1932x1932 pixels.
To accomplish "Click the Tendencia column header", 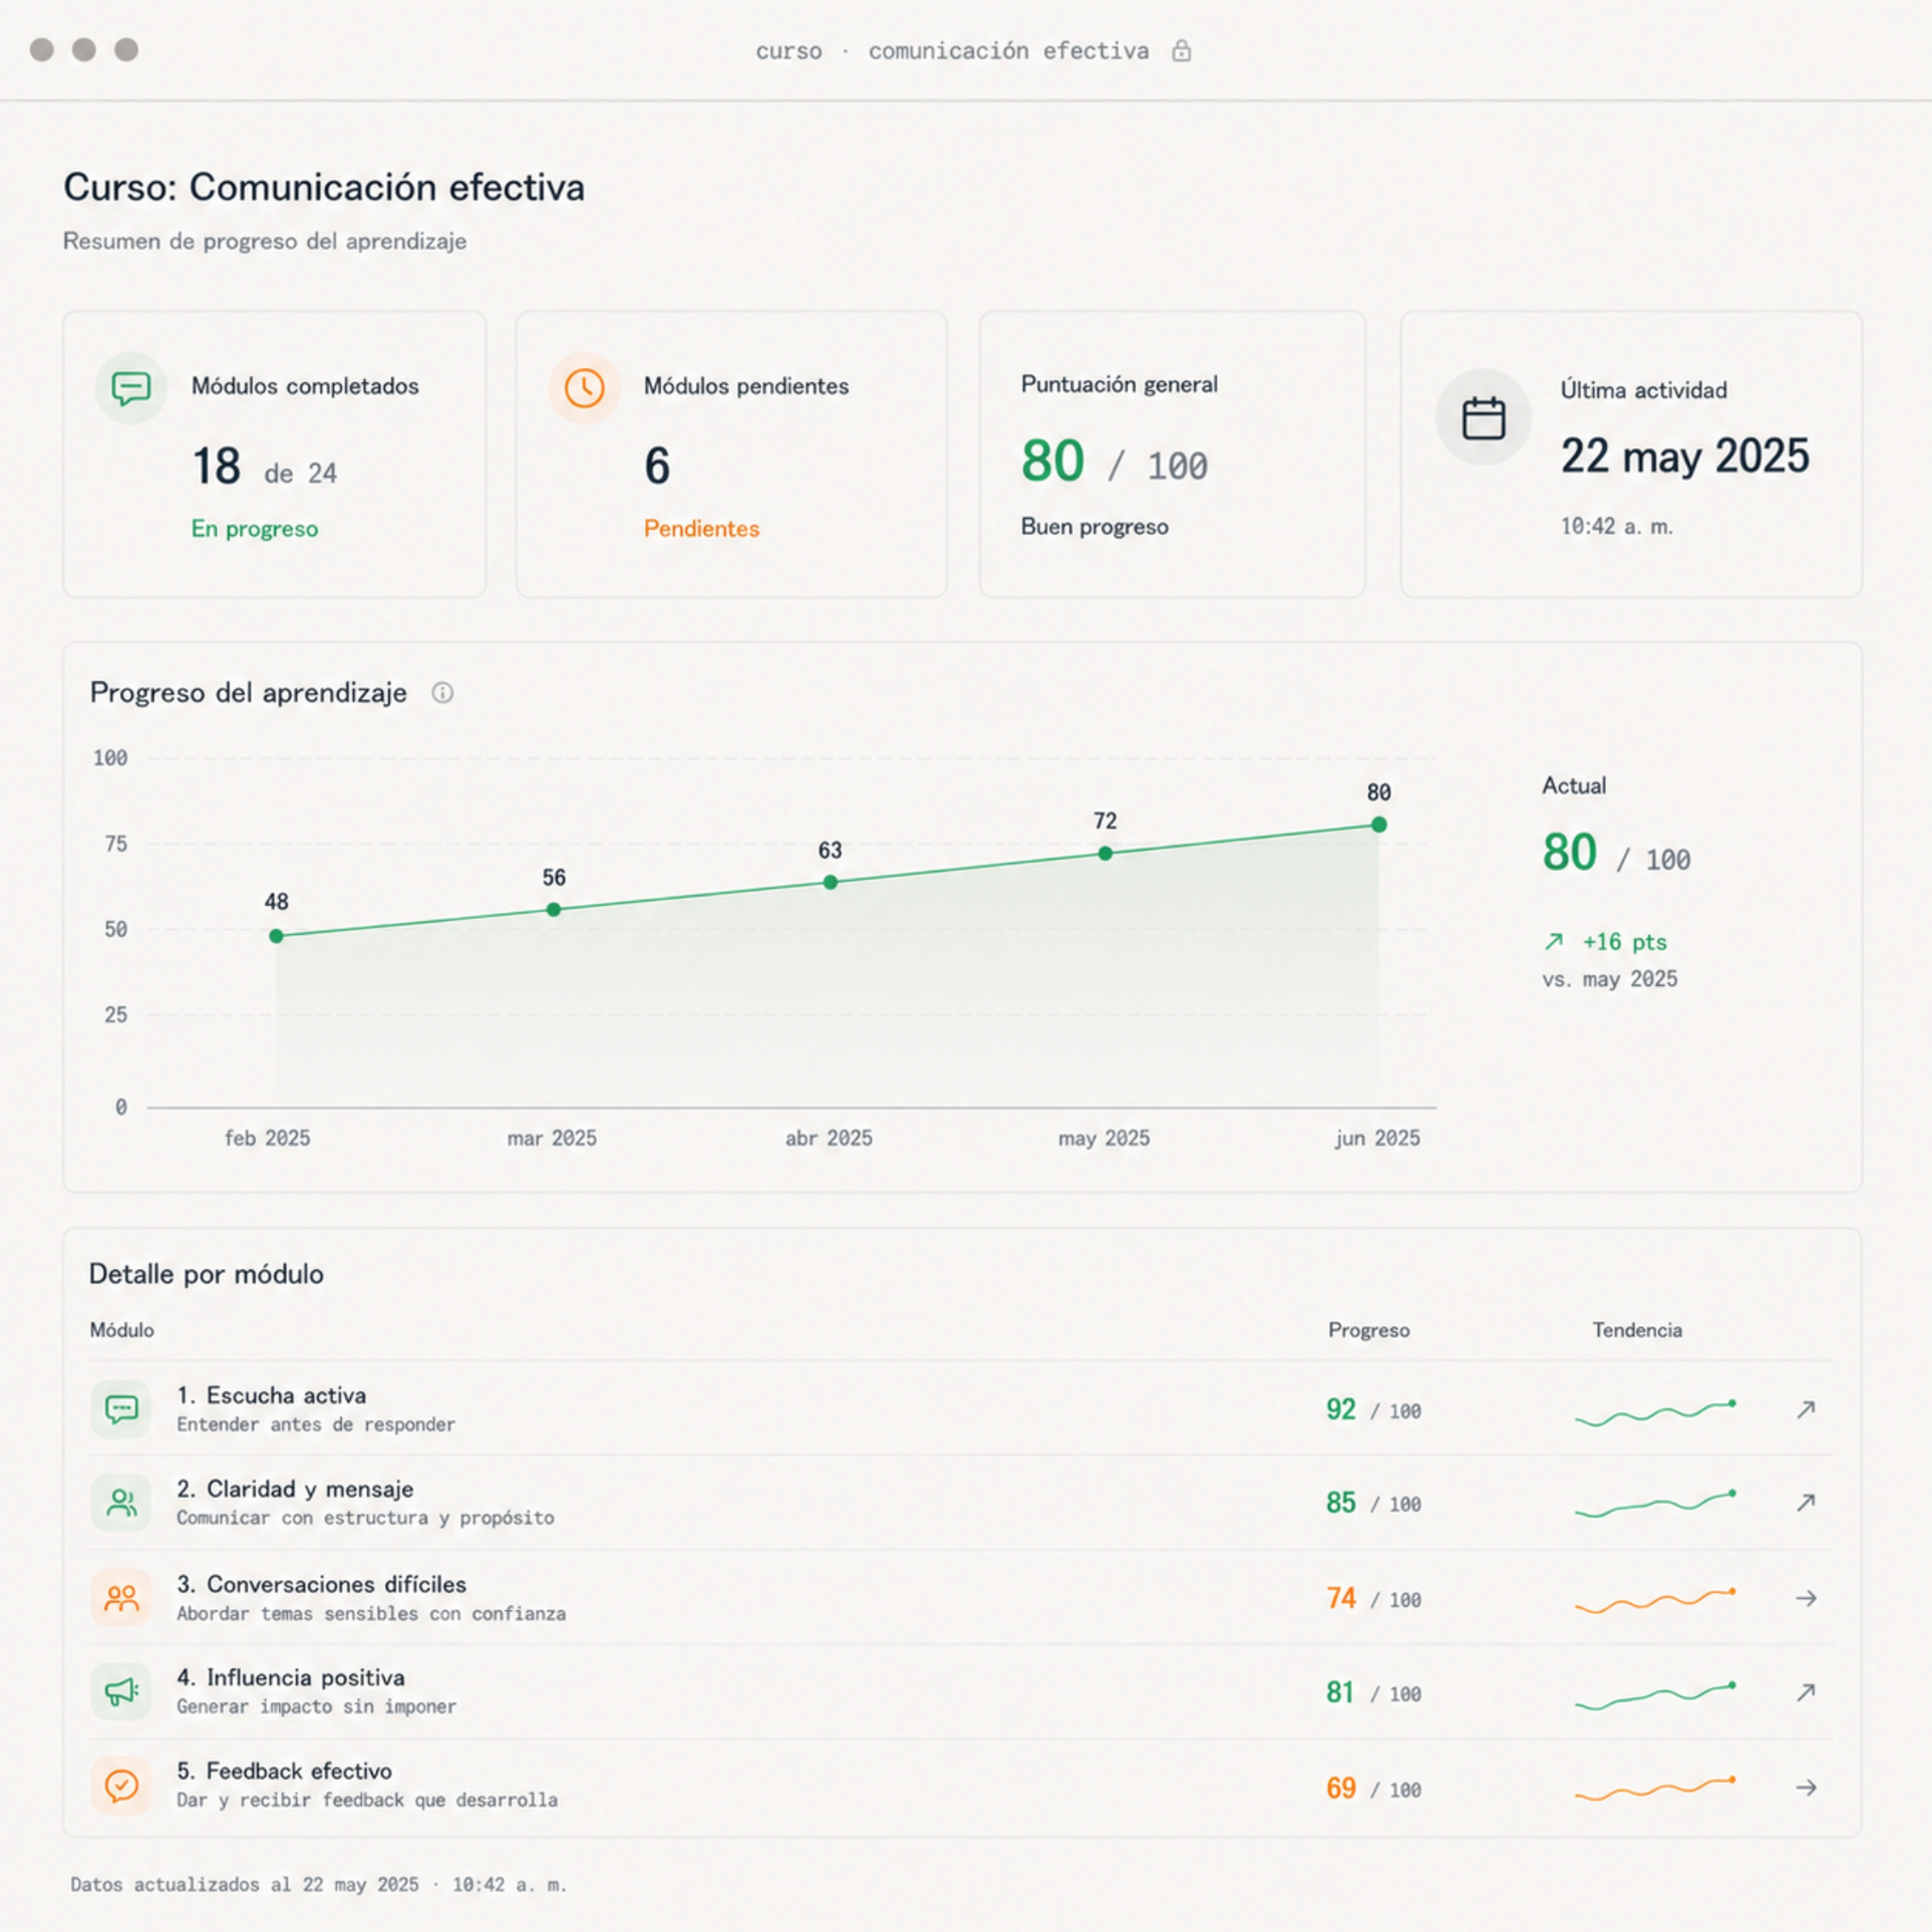I will 1637,1330.
